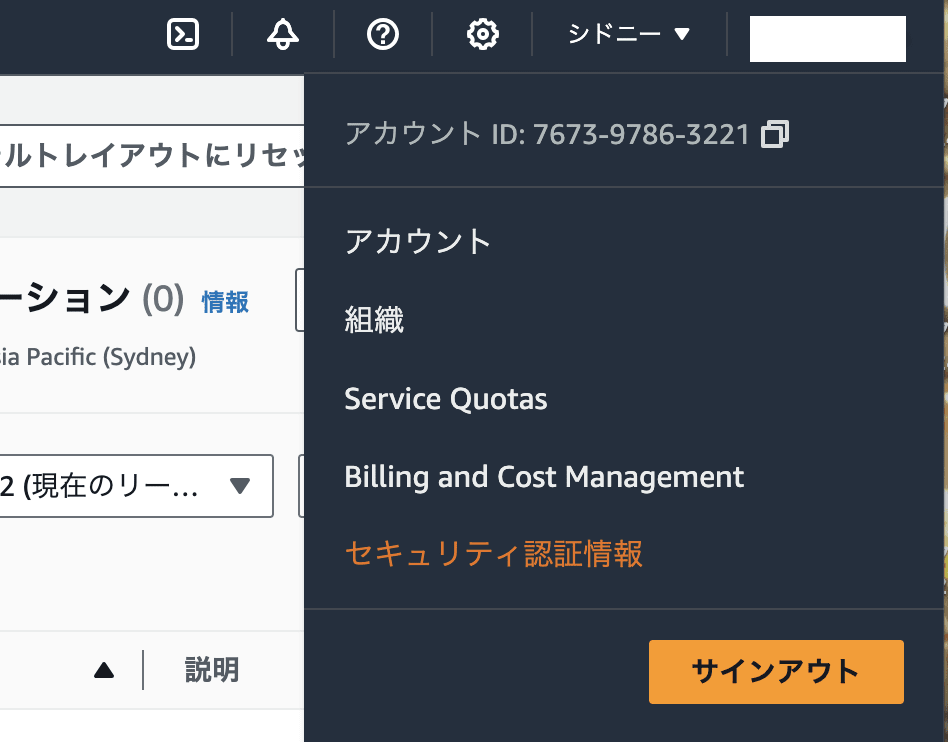Click the 説明 column header
Image resolution: width=948 pixels, height=742 pixels.
coord(210,670)
